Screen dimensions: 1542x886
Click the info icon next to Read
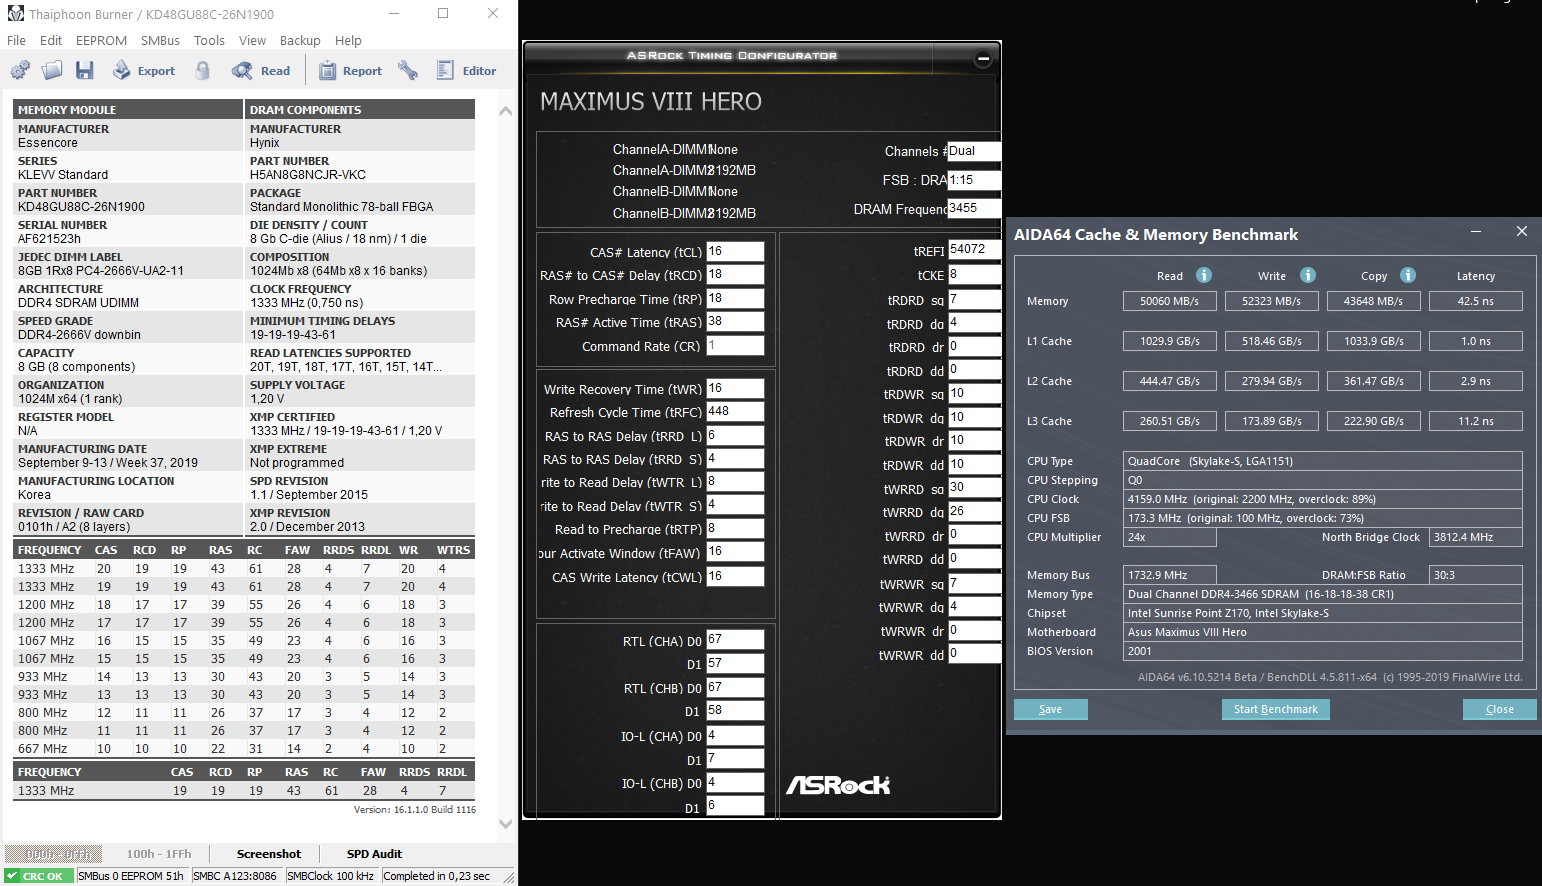pyautogui.click(x=1204, y=275)
